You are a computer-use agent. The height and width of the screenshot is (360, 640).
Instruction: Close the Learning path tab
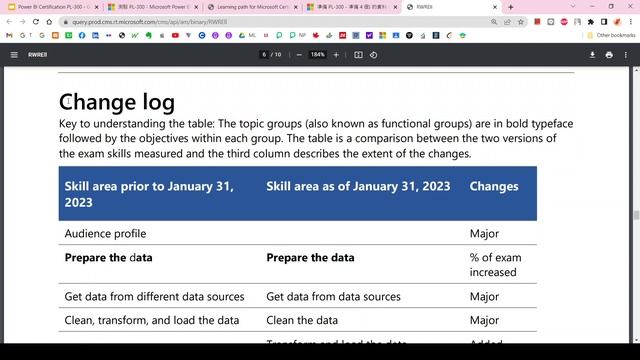296,7
